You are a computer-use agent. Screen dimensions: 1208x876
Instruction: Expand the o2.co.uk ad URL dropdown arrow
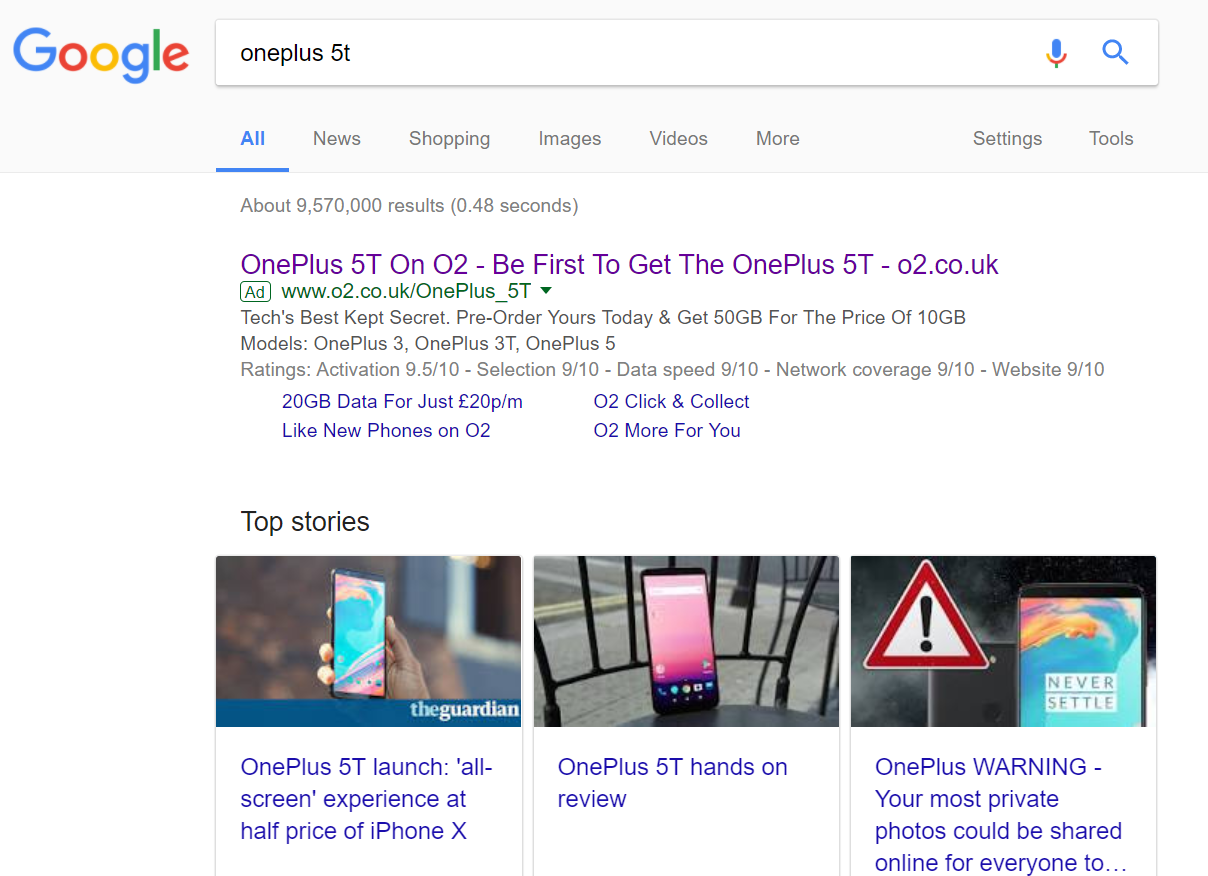pyautogui.click(x=546, y=291)
